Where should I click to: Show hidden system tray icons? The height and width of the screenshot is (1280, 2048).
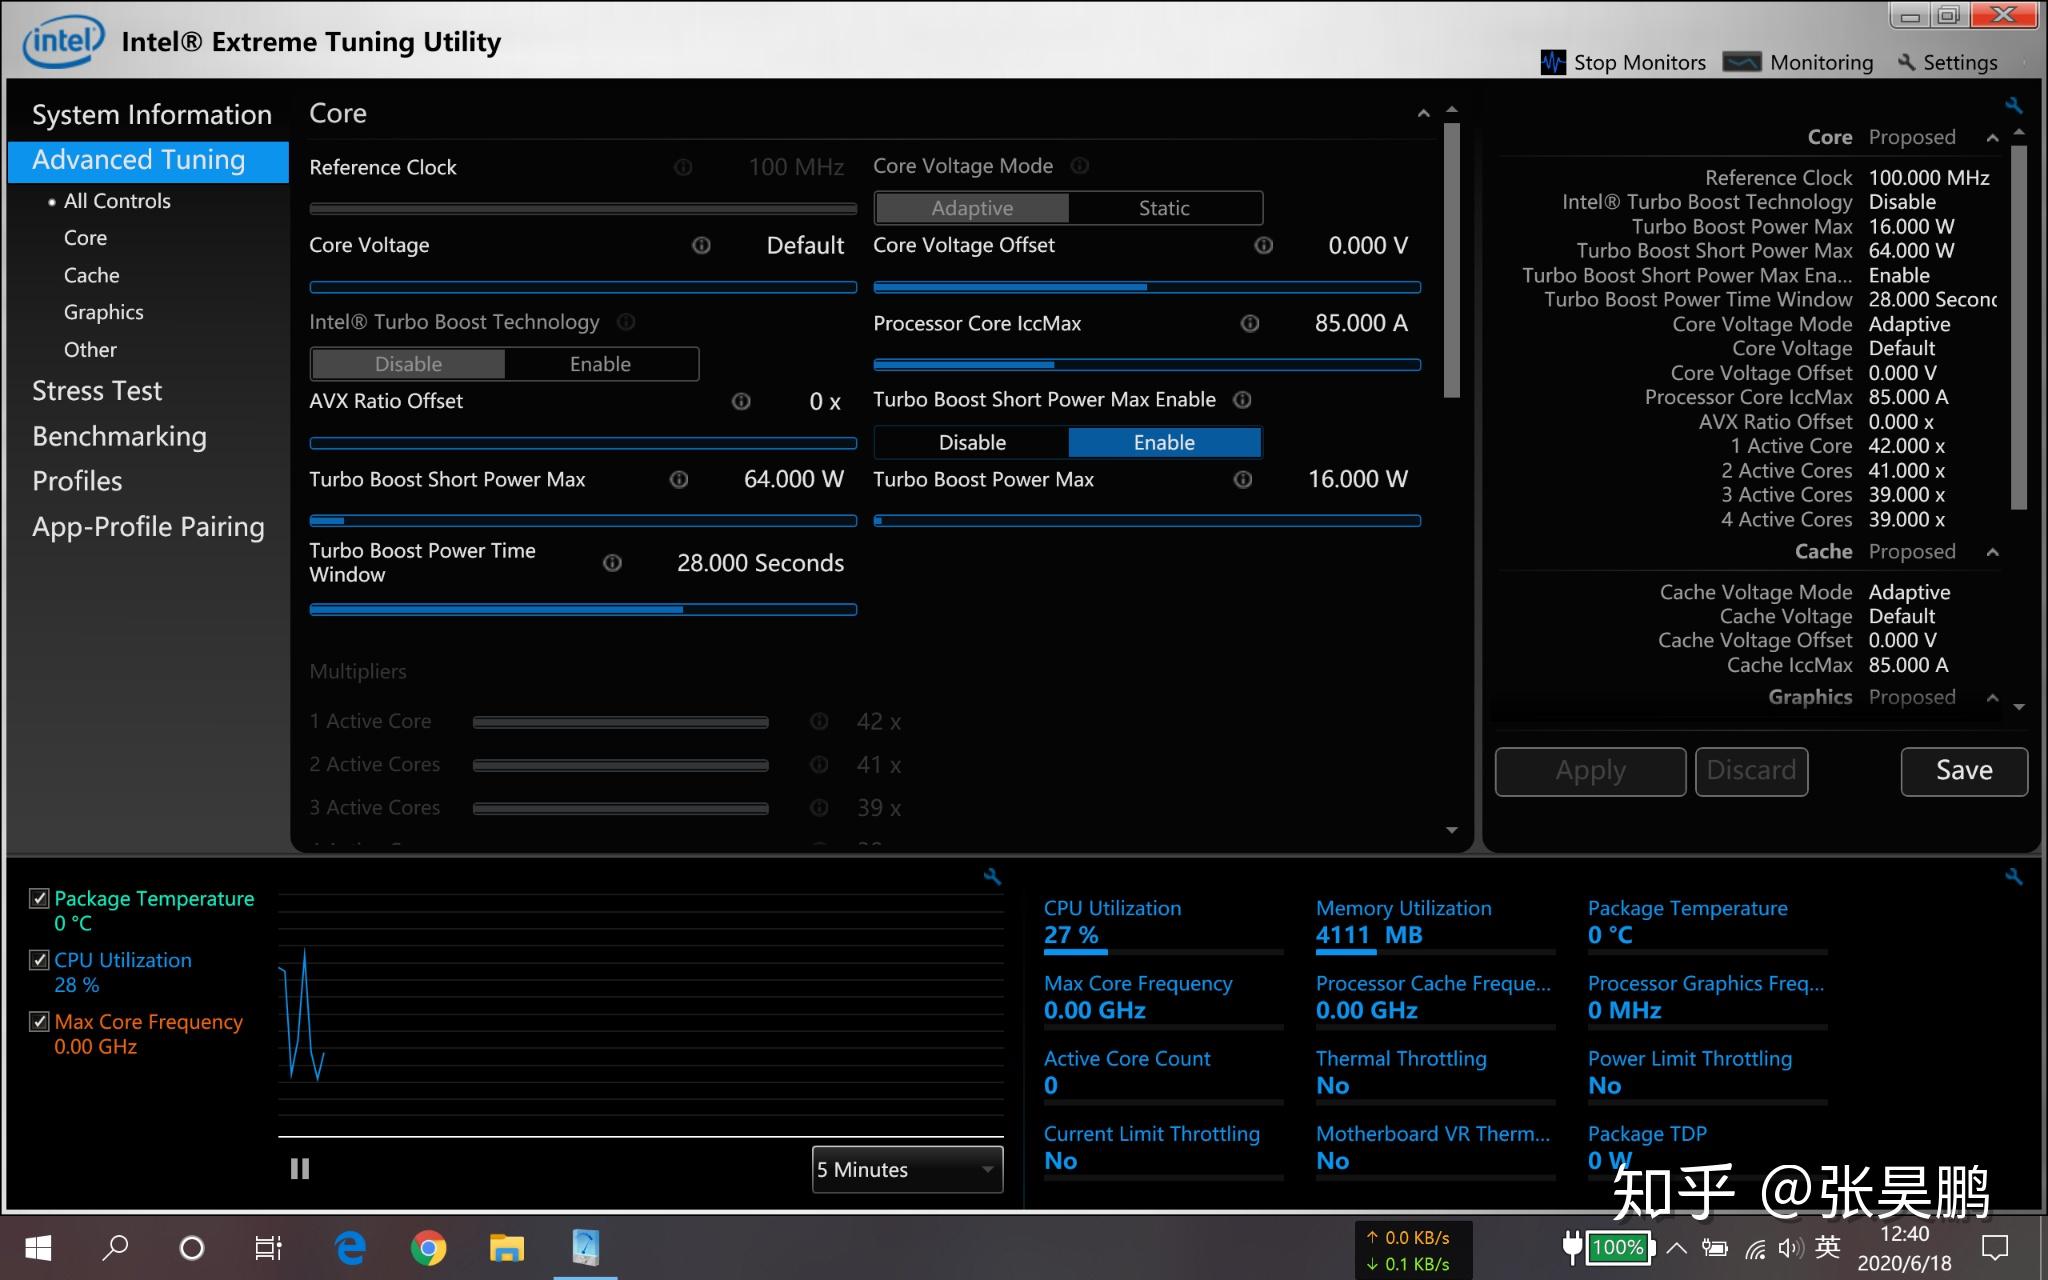click(1677, 1248)
